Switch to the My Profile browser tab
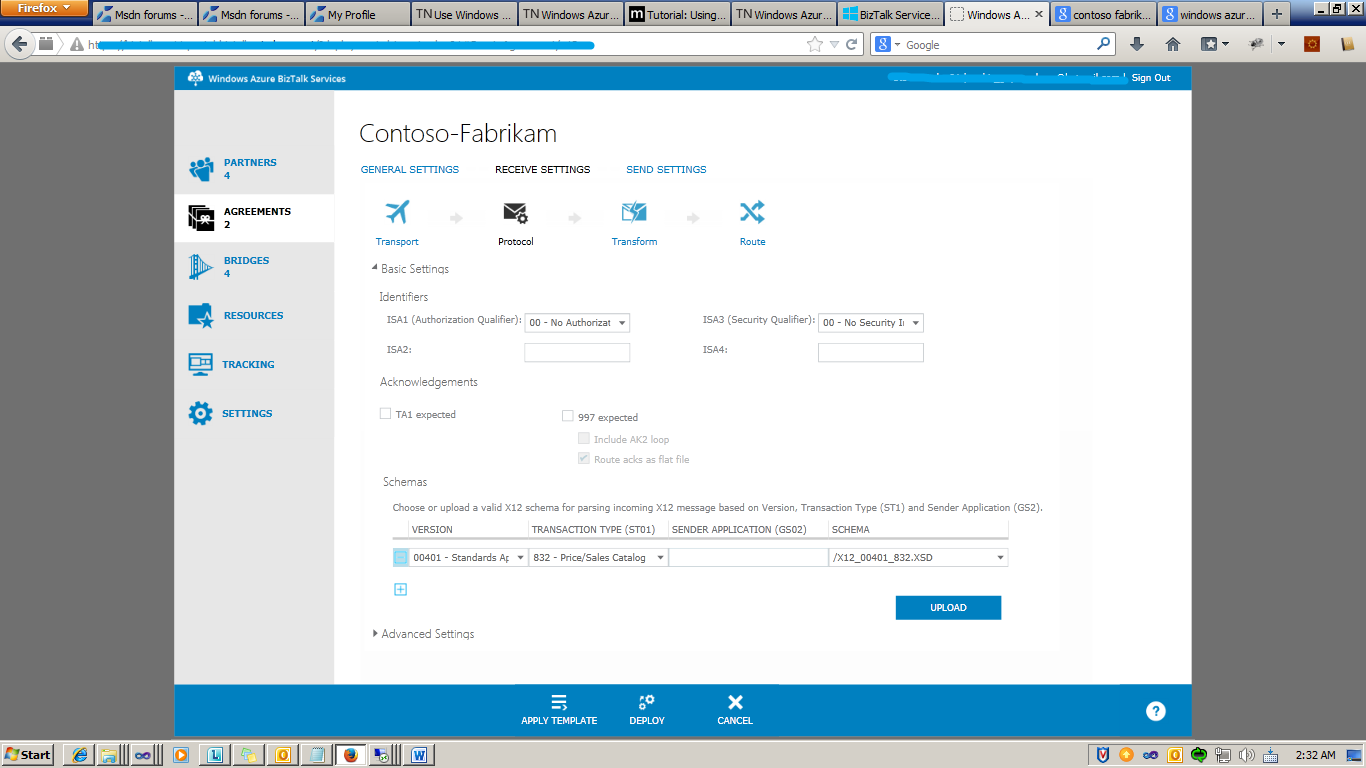Image resolution: width=1366 pixels, height=768 pixels. [357, 15]
